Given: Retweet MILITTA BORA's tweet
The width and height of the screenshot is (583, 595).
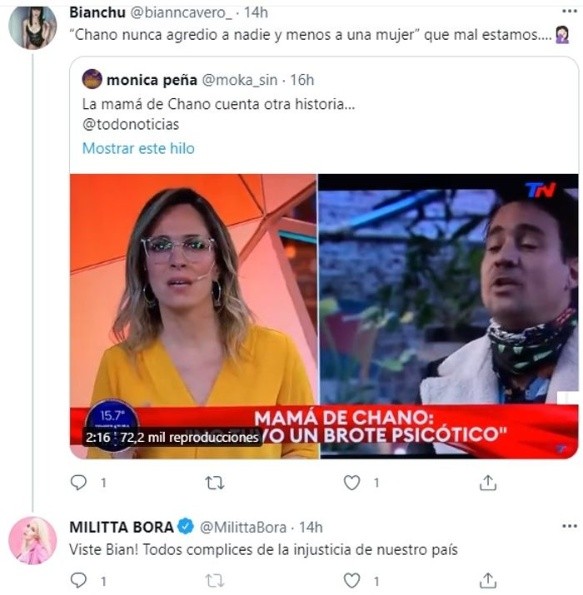Looking at the screenshot, I should tap(215, 581).
